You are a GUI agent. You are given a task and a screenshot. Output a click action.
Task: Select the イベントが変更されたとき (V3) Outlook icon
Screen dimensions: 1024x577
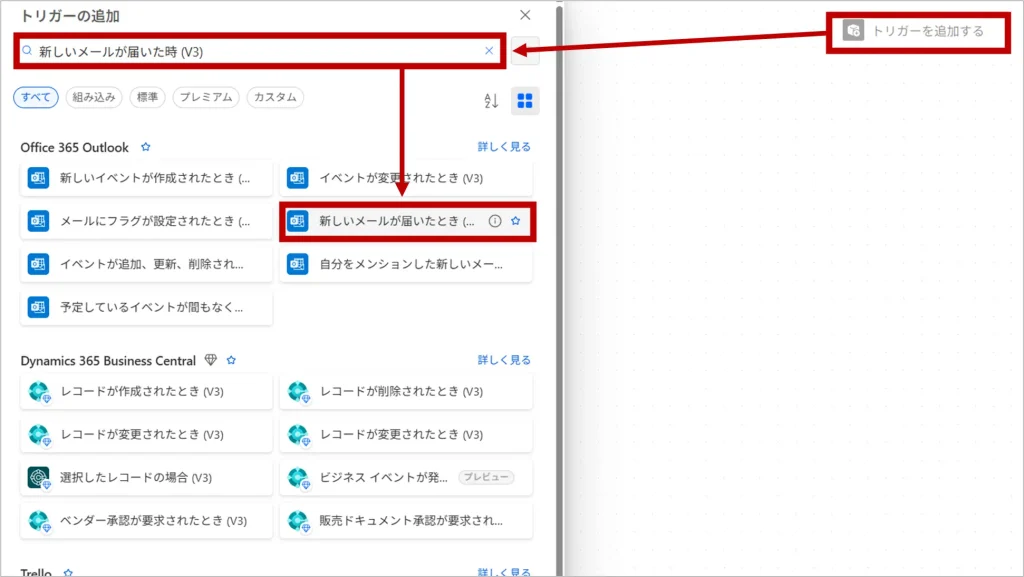pos(297,178)
